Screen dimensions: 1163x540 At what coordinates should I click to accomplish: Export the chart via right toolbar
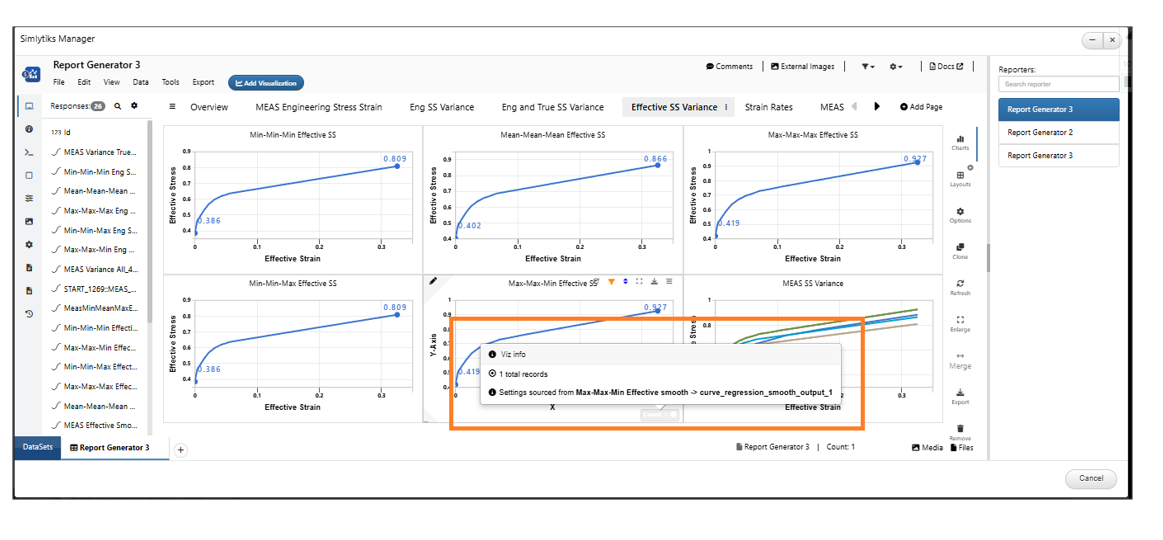(x=960, y=395)
